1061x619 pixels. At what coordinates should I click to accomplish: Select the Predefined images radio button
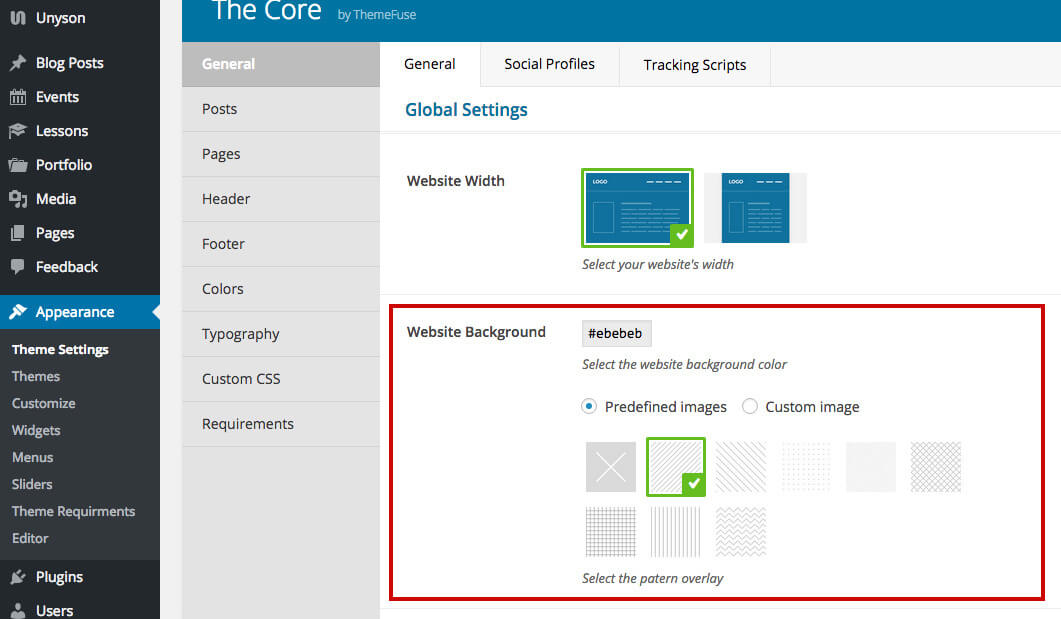pos(589,407)
